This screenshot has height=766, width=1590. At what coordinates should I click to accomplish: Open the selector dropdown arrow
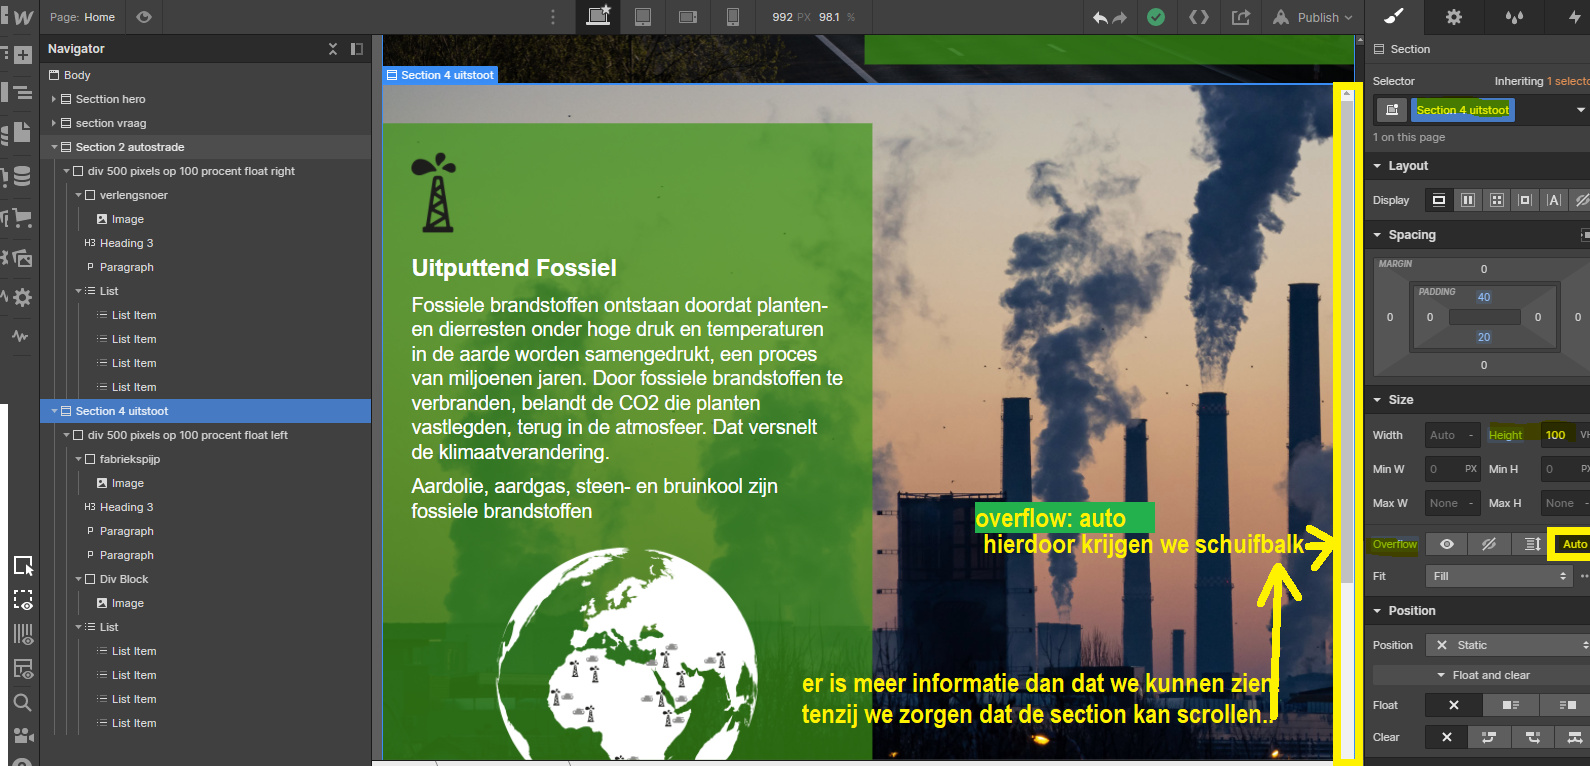pos(1580,110)
